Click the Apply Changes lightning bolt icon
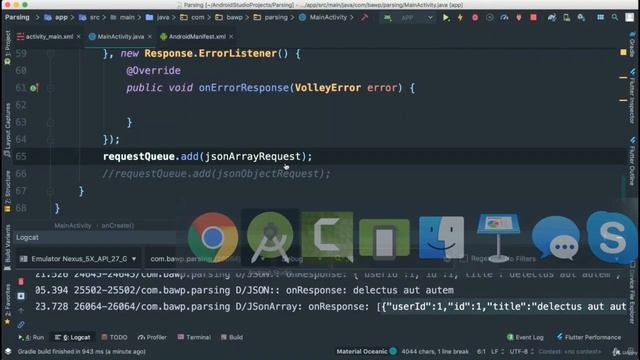 460,18
